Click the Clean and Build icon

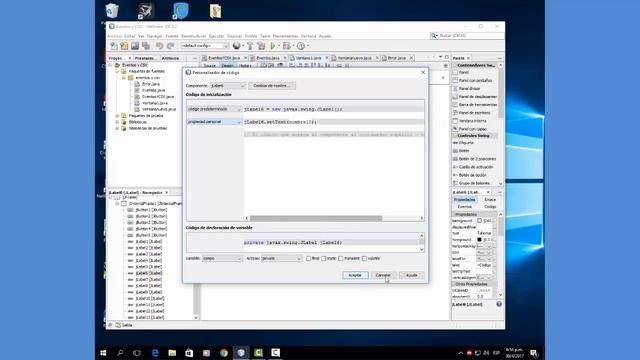261,46
